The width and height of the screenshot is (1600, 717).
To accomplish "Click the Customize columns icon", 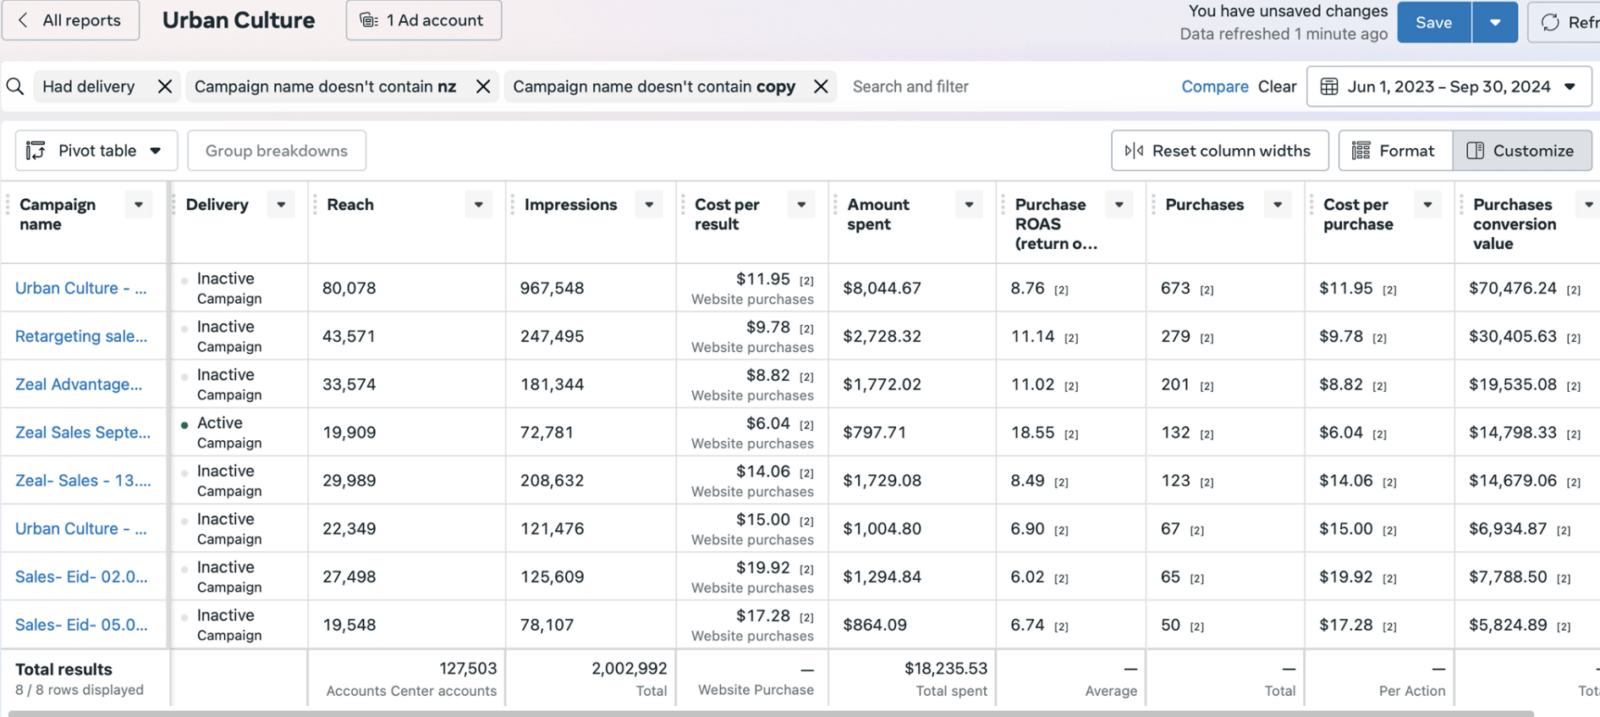I will [1475, 151].
